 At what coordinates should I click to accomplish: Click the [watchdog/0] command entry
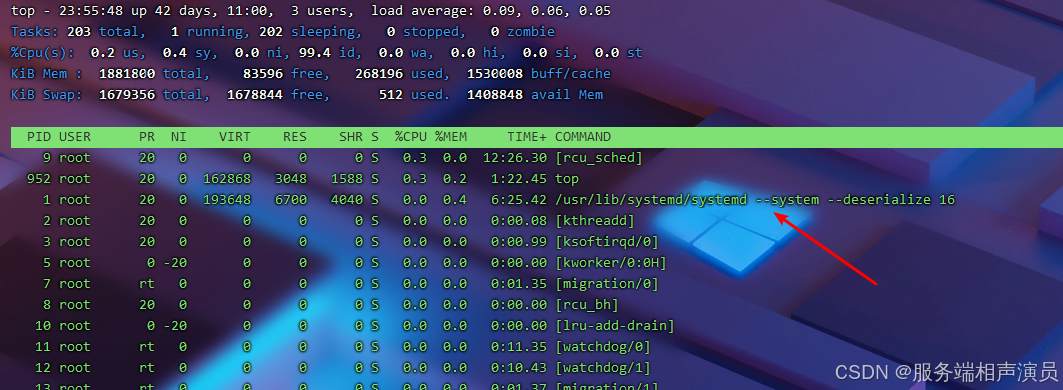pos(603,347)
